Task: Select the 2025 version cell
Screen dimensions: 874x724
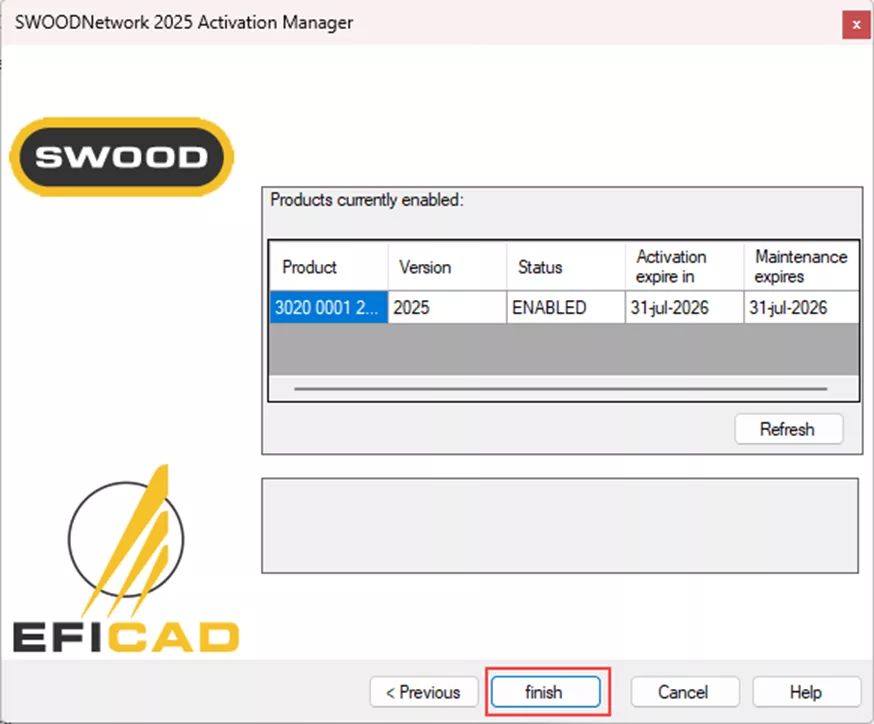Action: pos(446,308)
